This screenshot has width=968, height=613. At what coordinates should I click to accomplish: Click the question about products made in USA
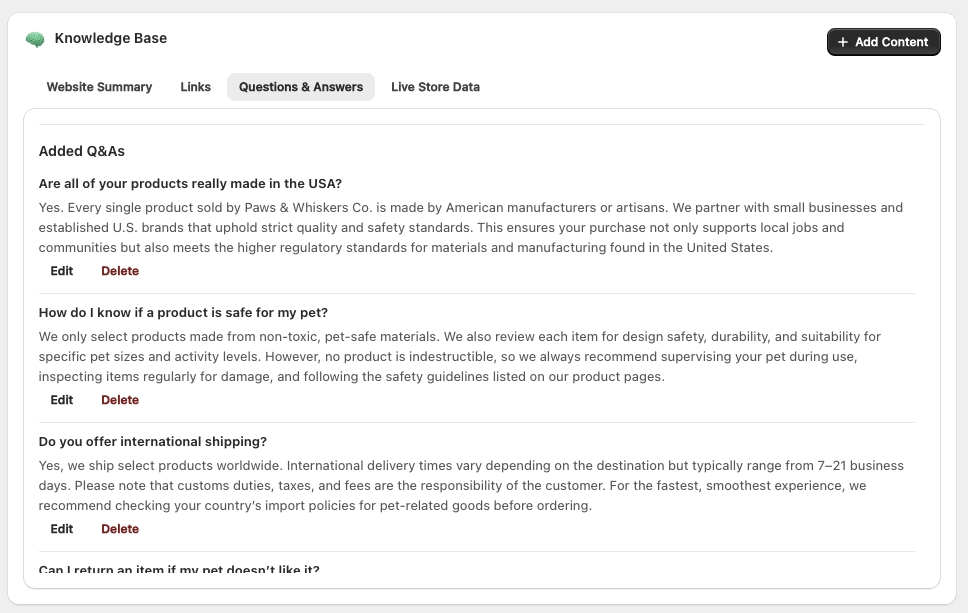190,184
